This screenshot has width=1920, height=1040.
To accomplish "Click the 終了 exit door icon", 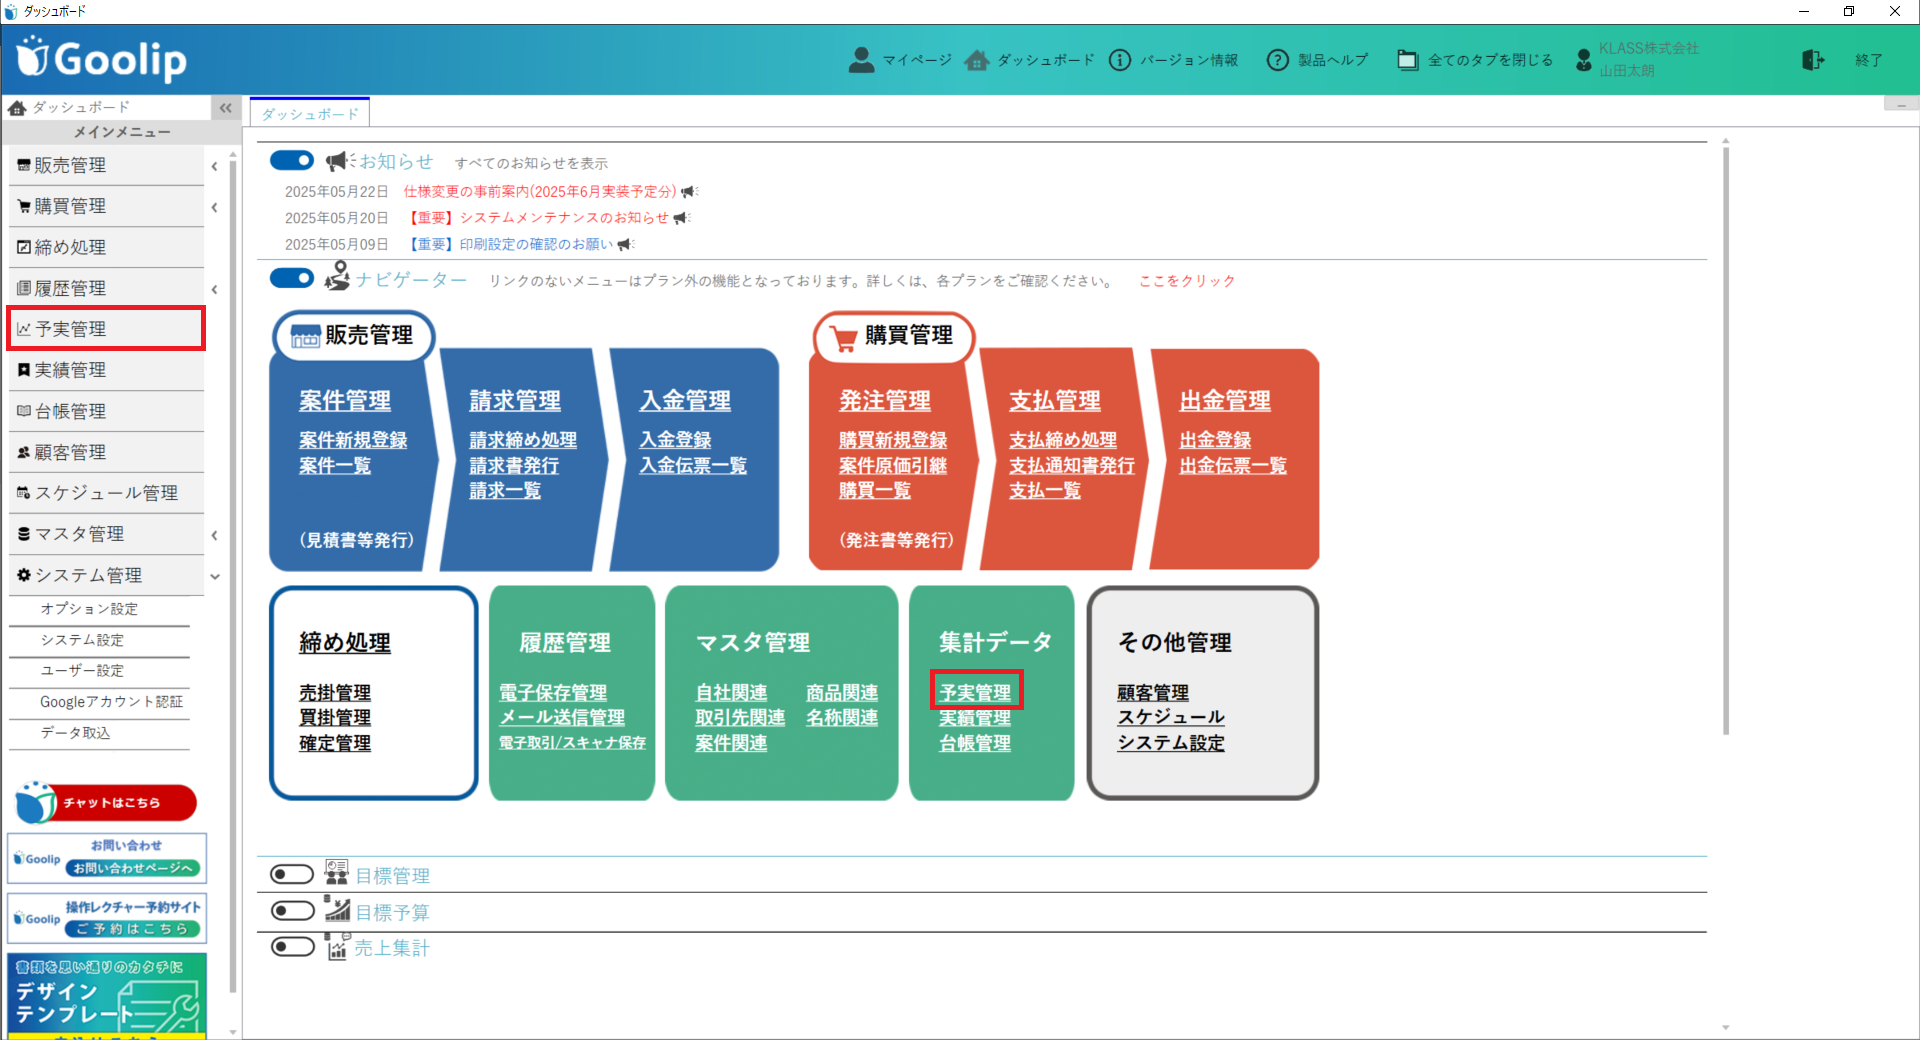I will (x=1813, y=60).
